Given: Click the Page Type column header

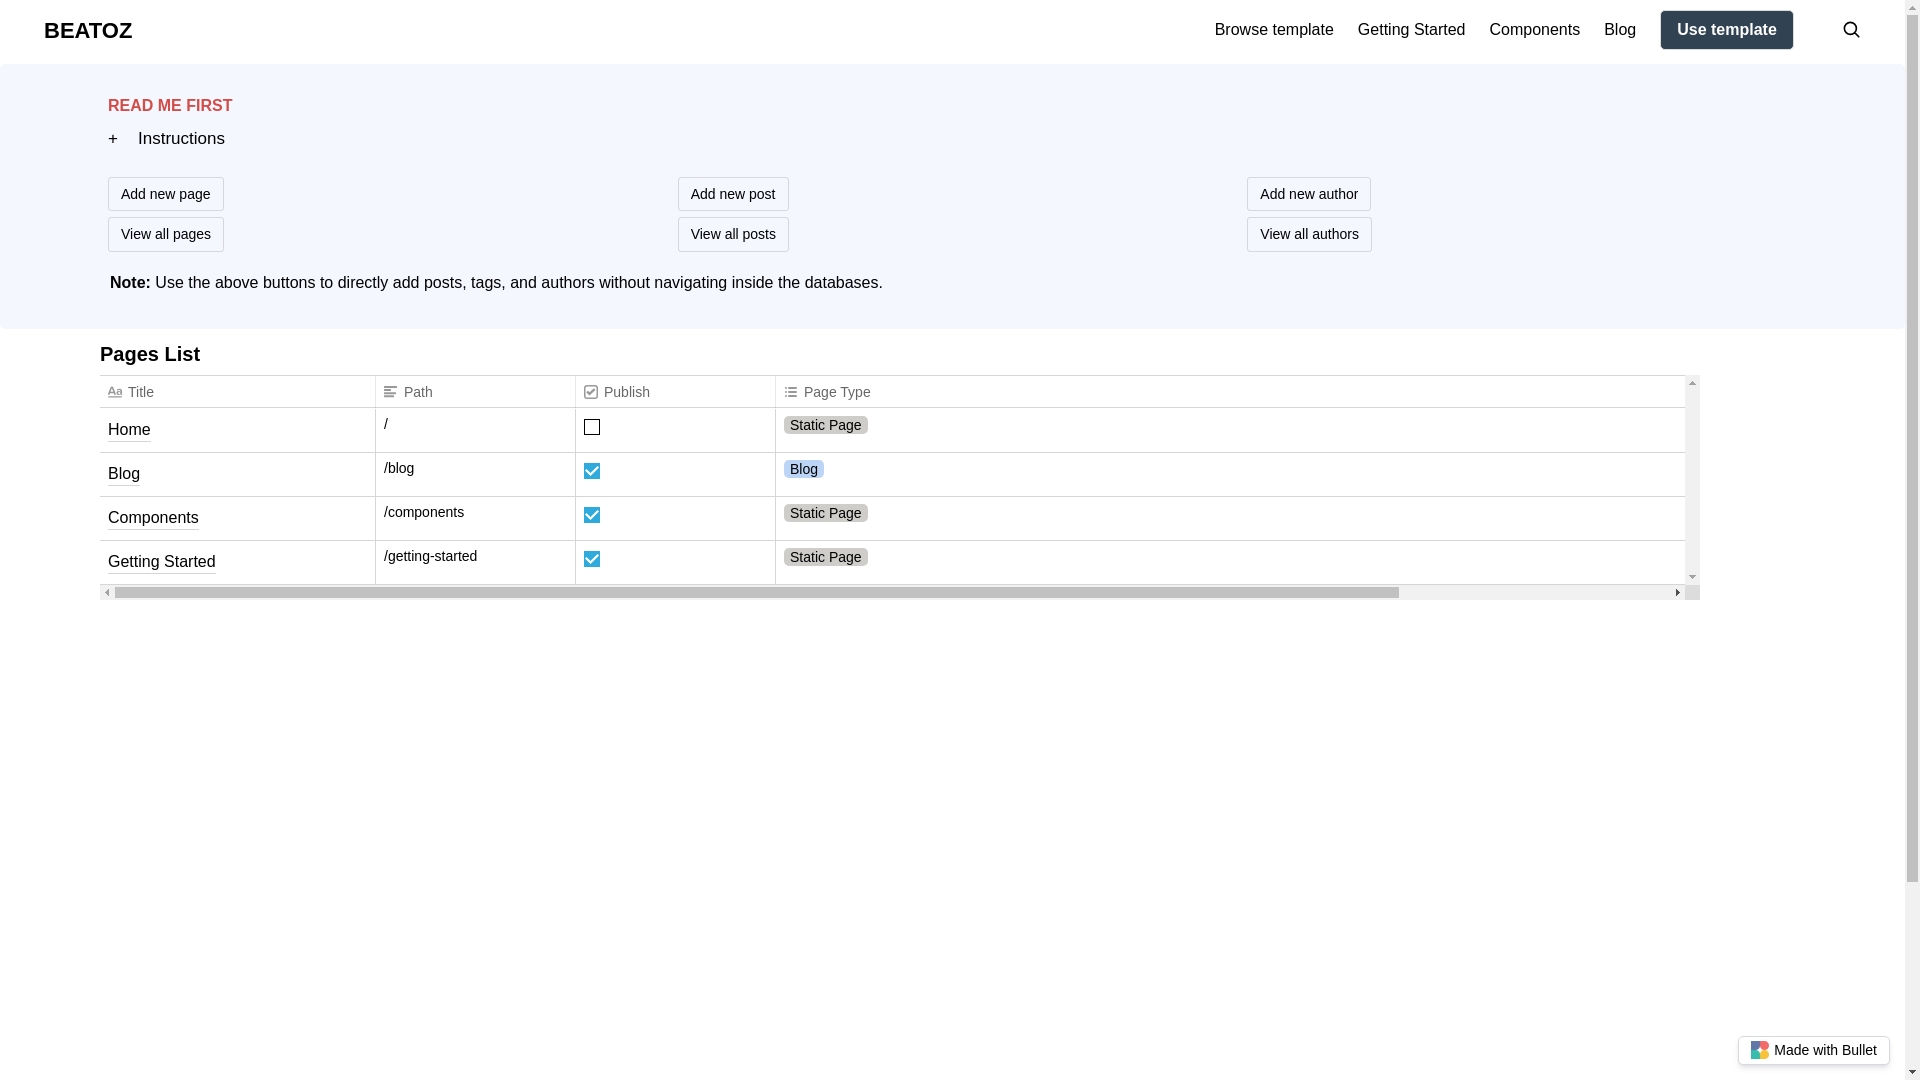Looking at the screenshot, I should pos(1230,392).
